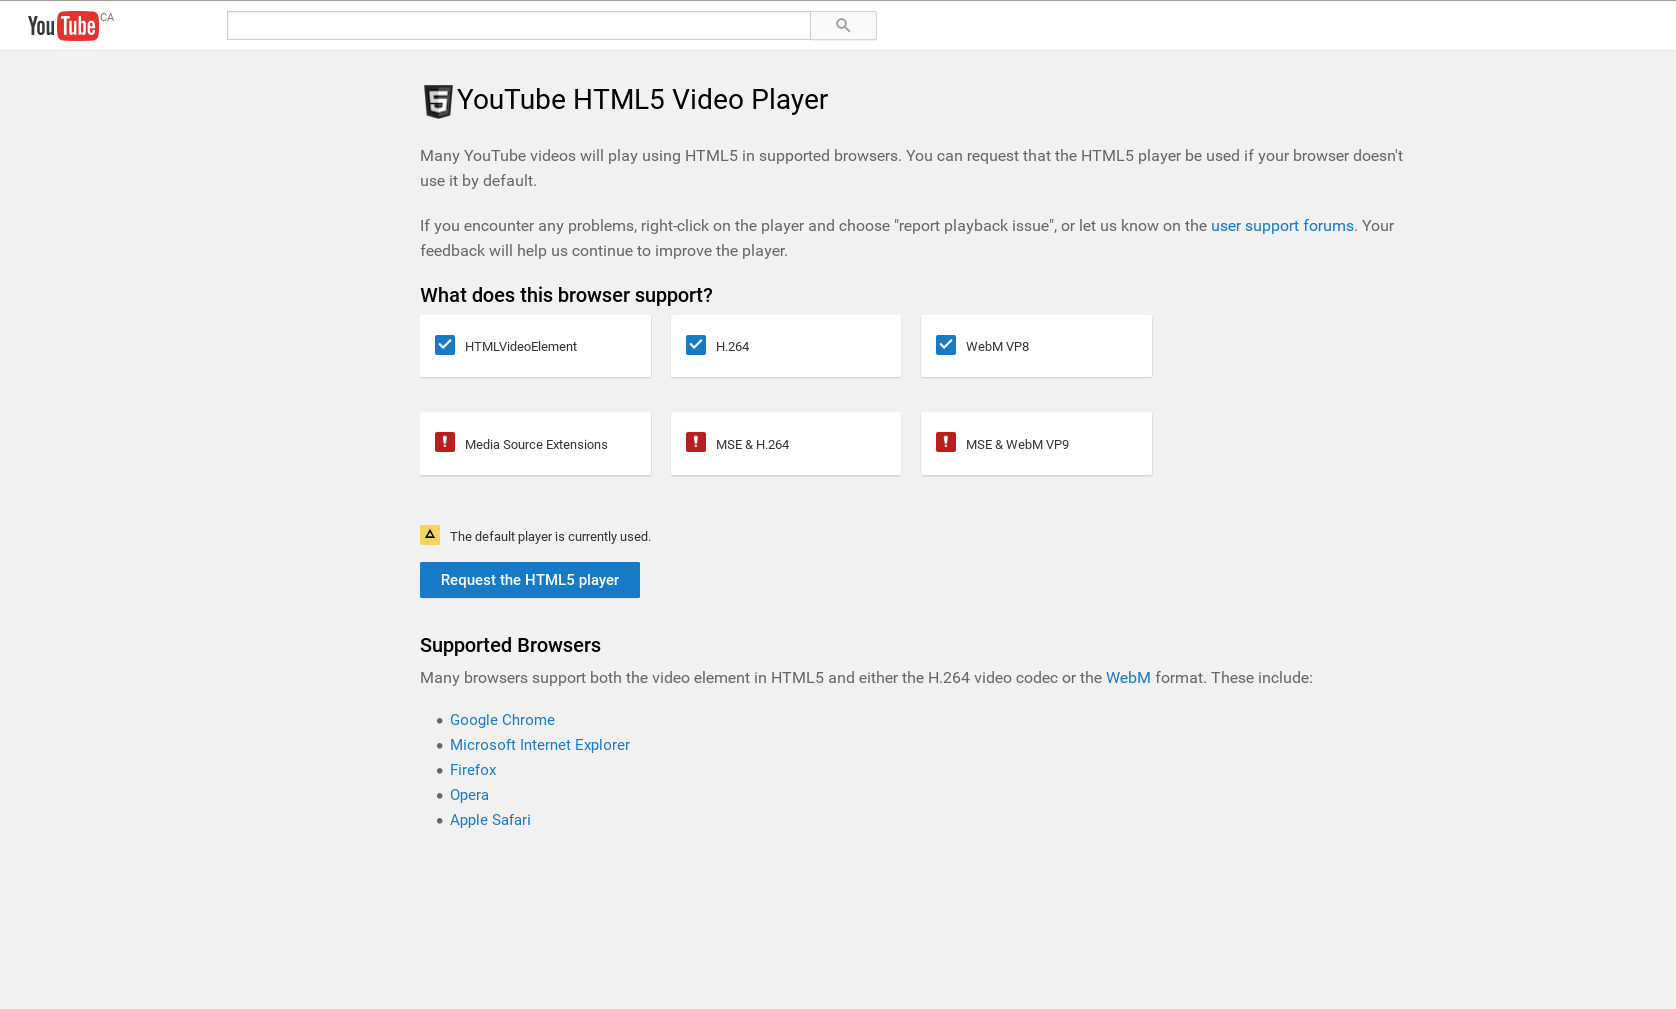Screen dimensions: 1676x1009
Task: Open the Apple Safari link
Action: click(x=490, y=820)
